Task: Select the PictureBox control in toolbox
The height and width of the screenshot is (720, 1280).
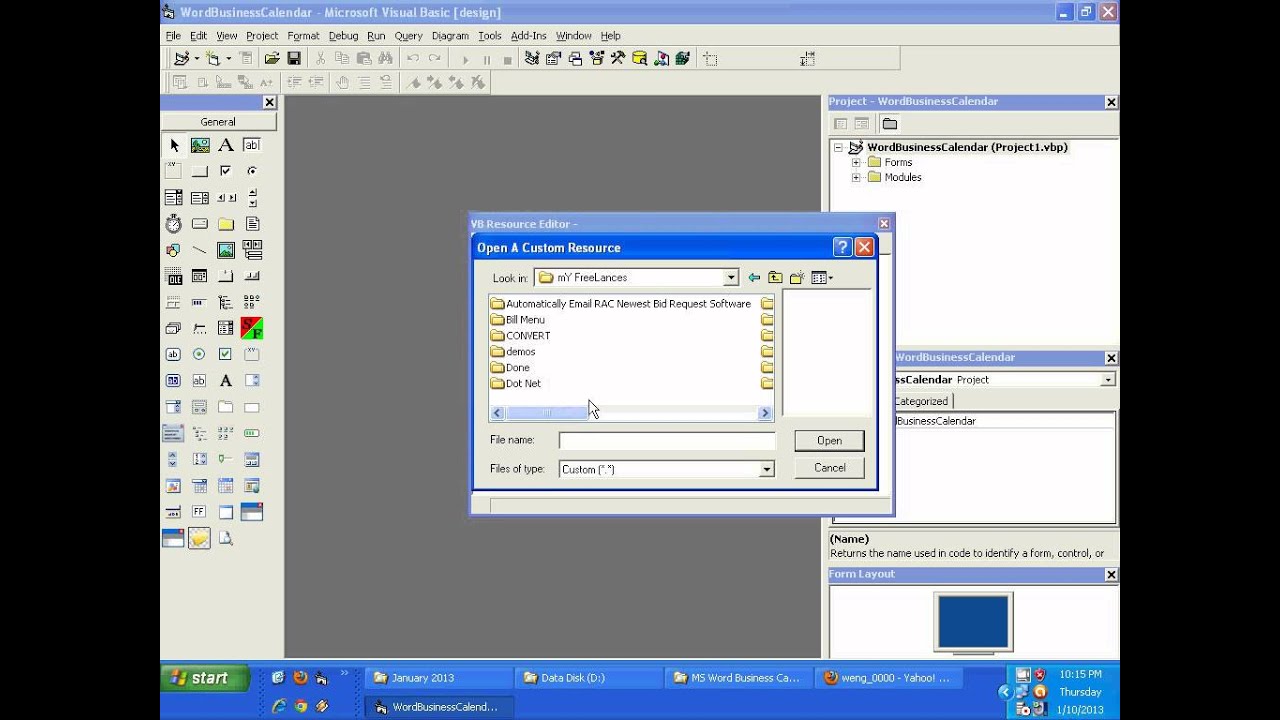Action: click(x=200, y=145)
